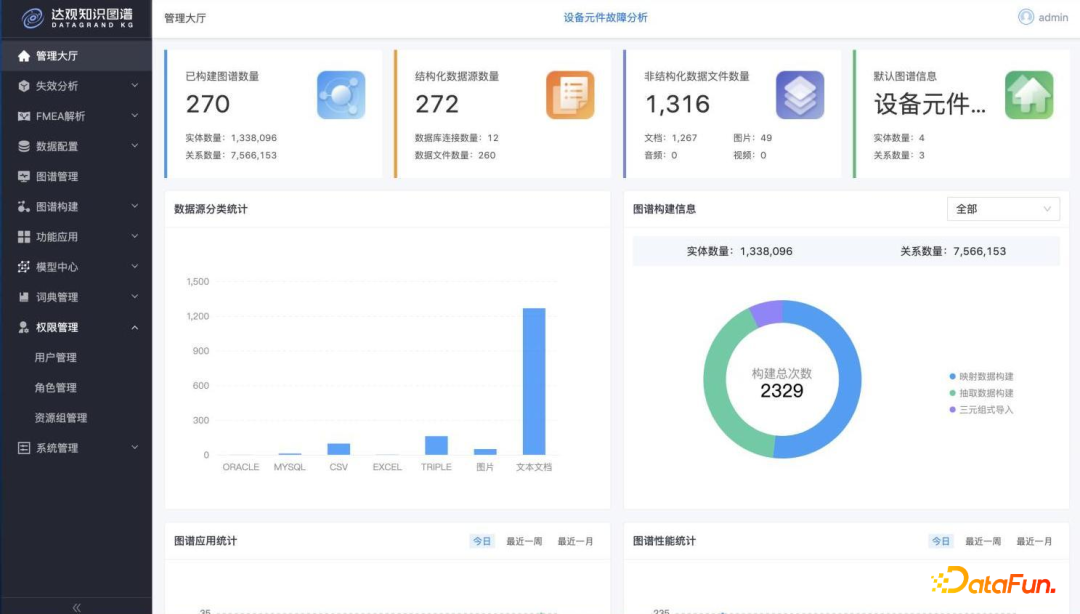Expand the 系统管理 submenu chevron

coord(135,447)
